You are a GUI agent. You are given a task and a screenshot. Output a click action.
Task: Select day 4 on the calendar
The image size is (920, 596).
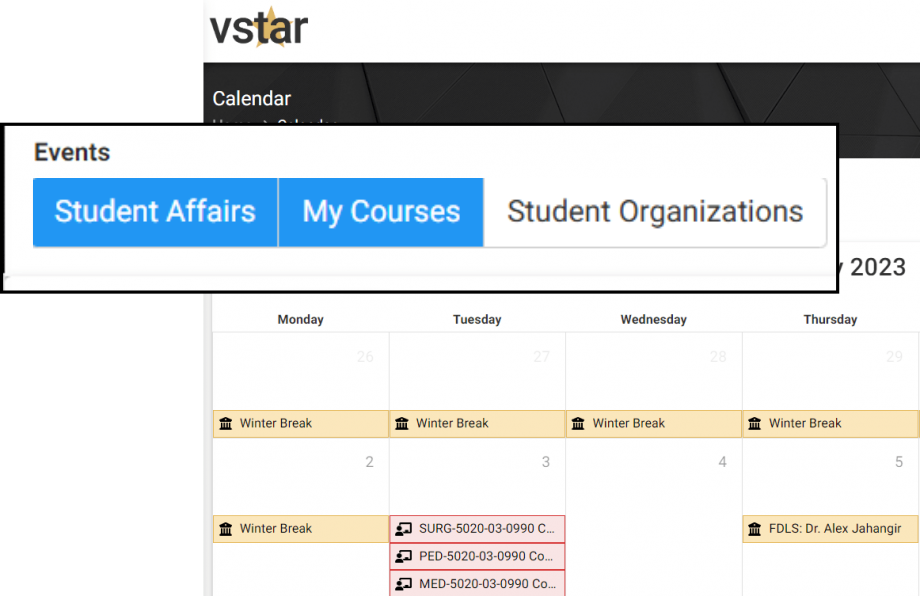click(722, 462)
